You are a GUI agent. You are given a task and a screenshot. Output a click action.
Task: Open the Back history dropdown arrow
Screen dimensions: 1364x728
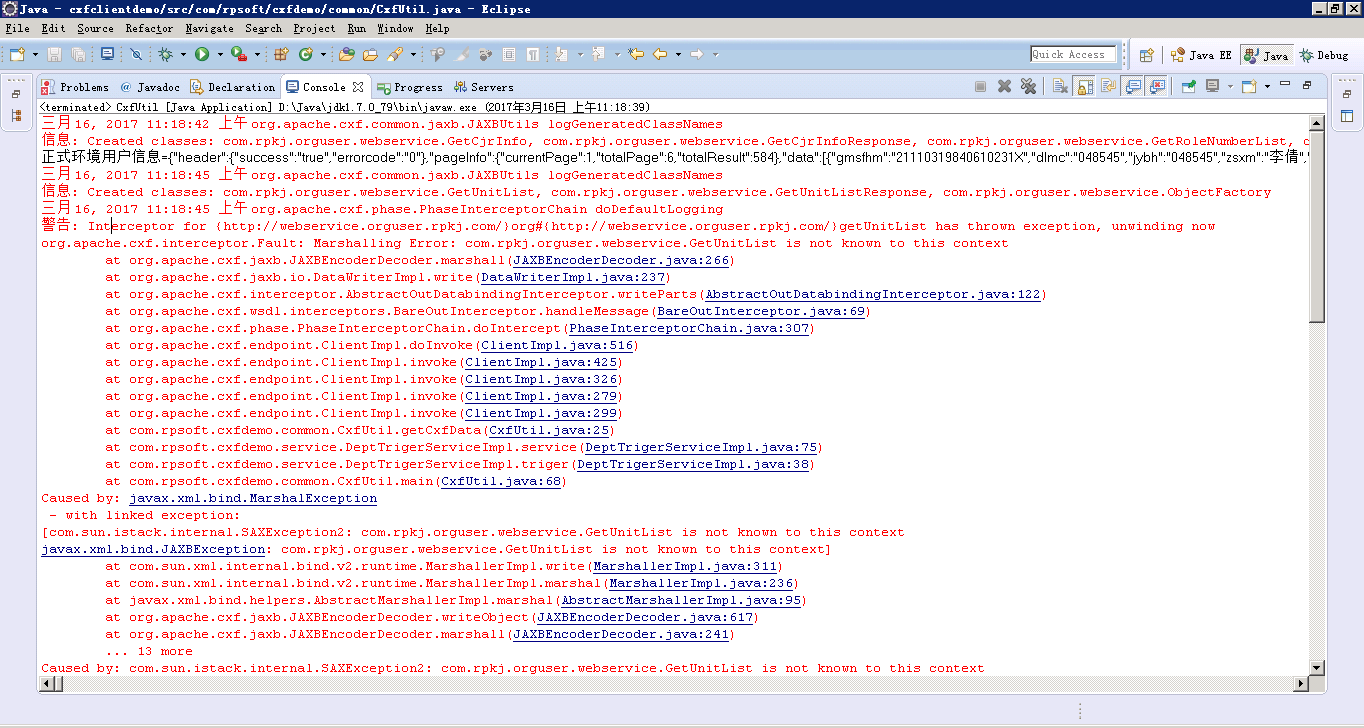pos(678,55)
